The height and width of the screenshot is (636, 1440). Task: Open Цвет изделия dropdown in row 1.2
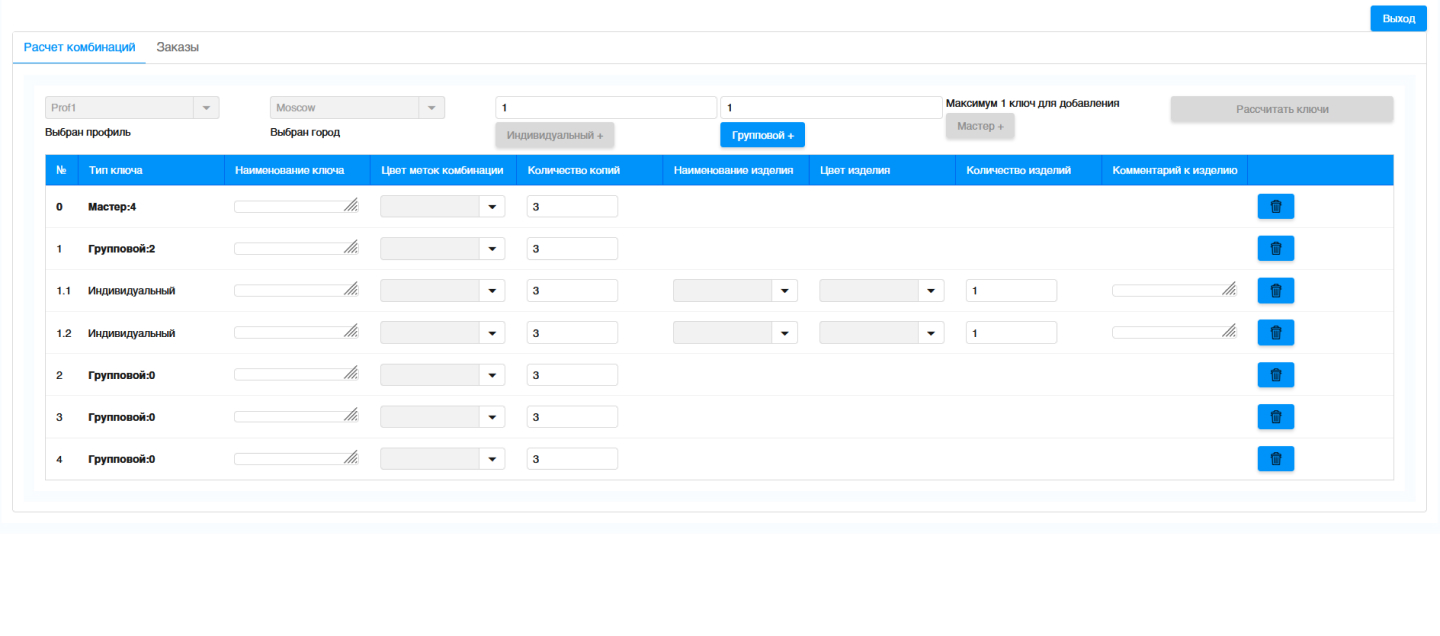click(x=881, y=333)
